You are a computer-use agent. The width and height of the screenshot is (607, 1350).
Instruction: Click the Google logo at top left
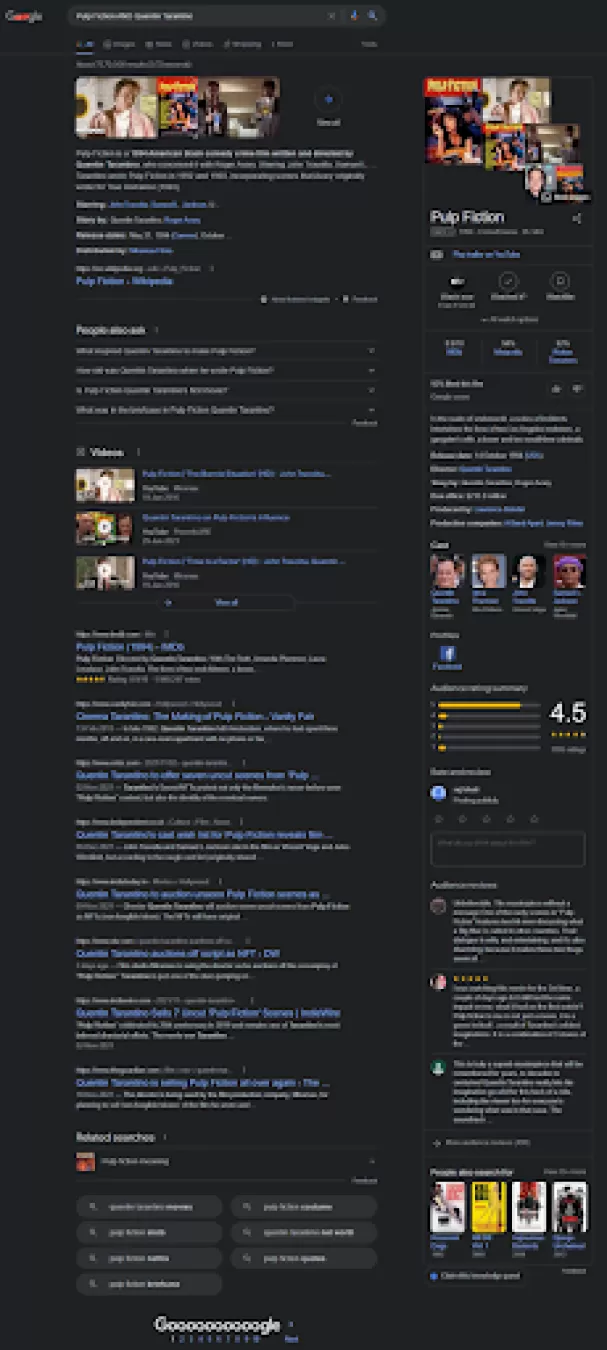tap(24, 16)
